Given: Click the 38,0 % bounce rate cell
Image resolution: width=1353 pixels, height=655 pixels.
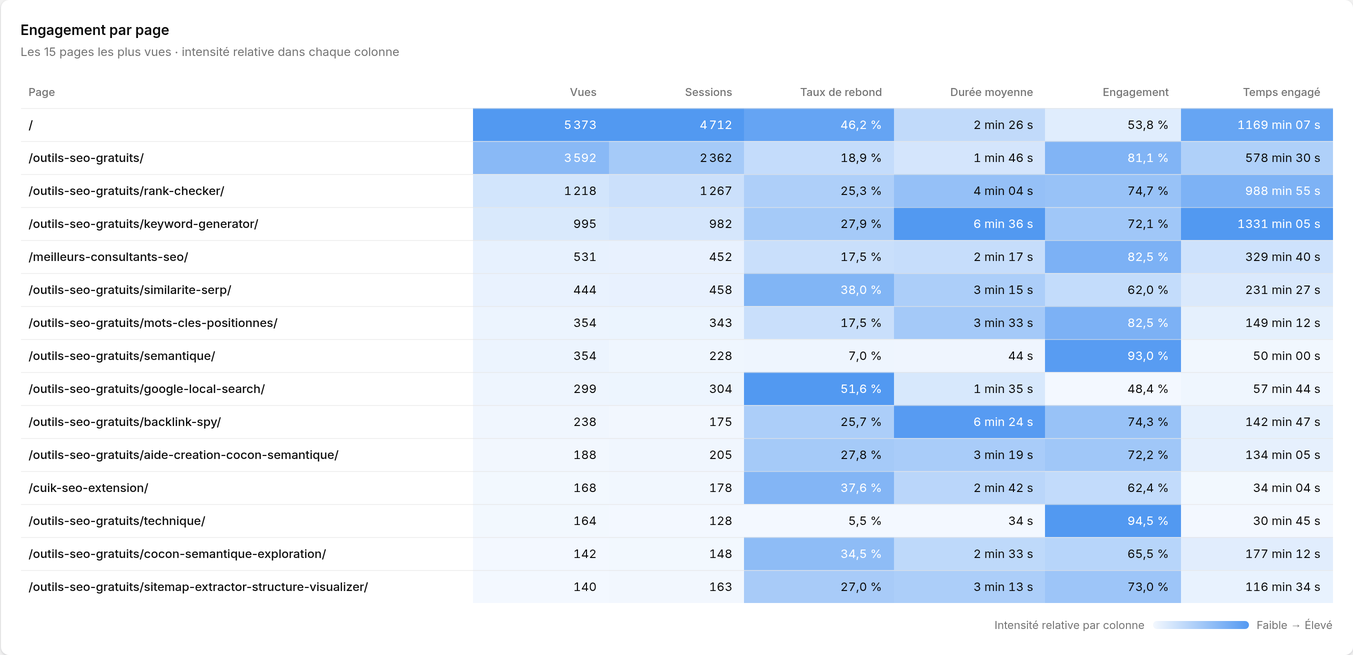Looking at the screenshot, I should (x=819, y=290).
